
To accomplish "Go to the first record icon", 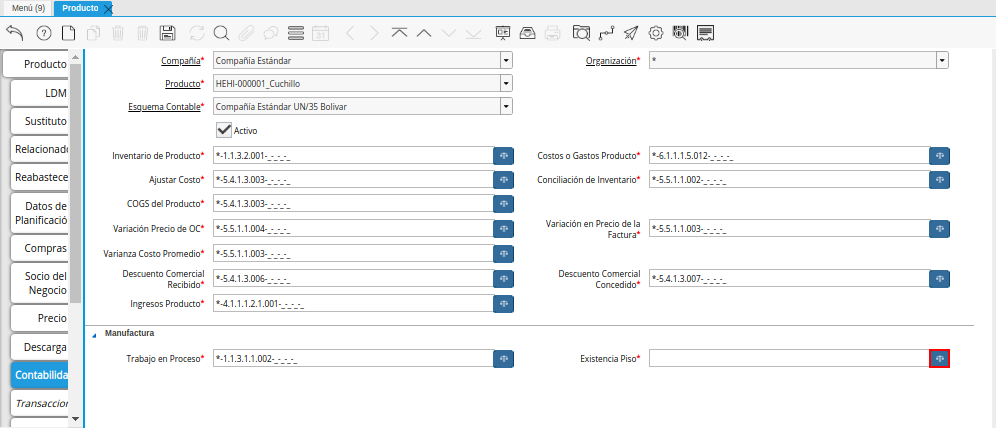I will click(x=399, y=32).
